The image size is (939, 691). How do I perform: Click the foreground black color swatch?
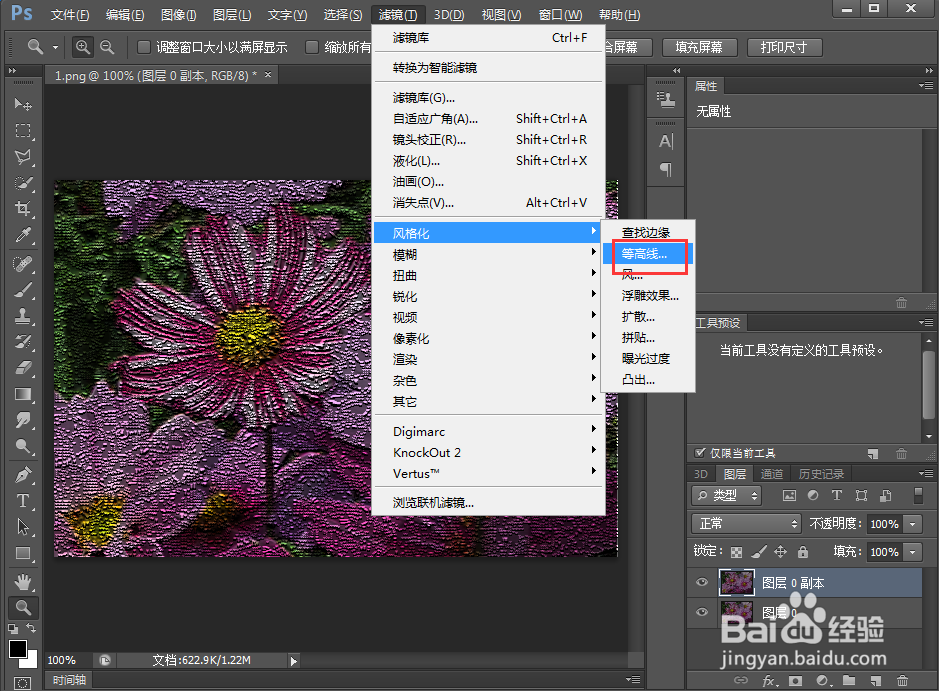click(18, 648)
